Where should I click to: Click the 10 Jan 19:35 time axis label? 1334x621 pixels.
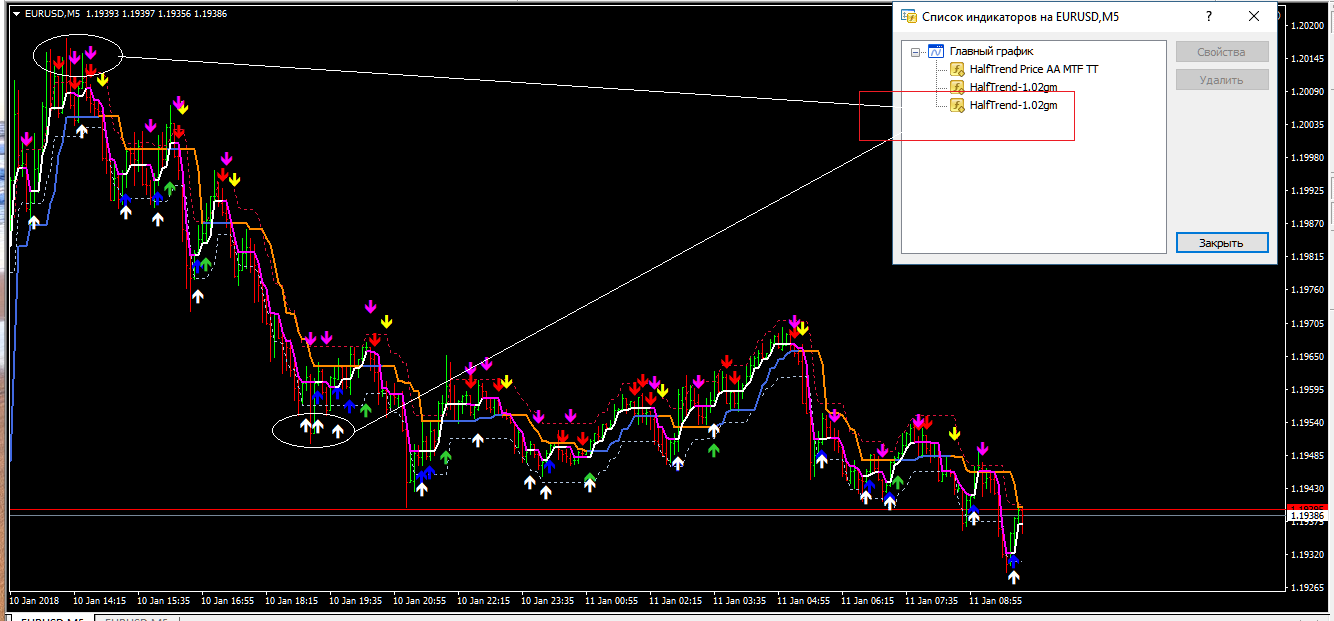[355, 602]
